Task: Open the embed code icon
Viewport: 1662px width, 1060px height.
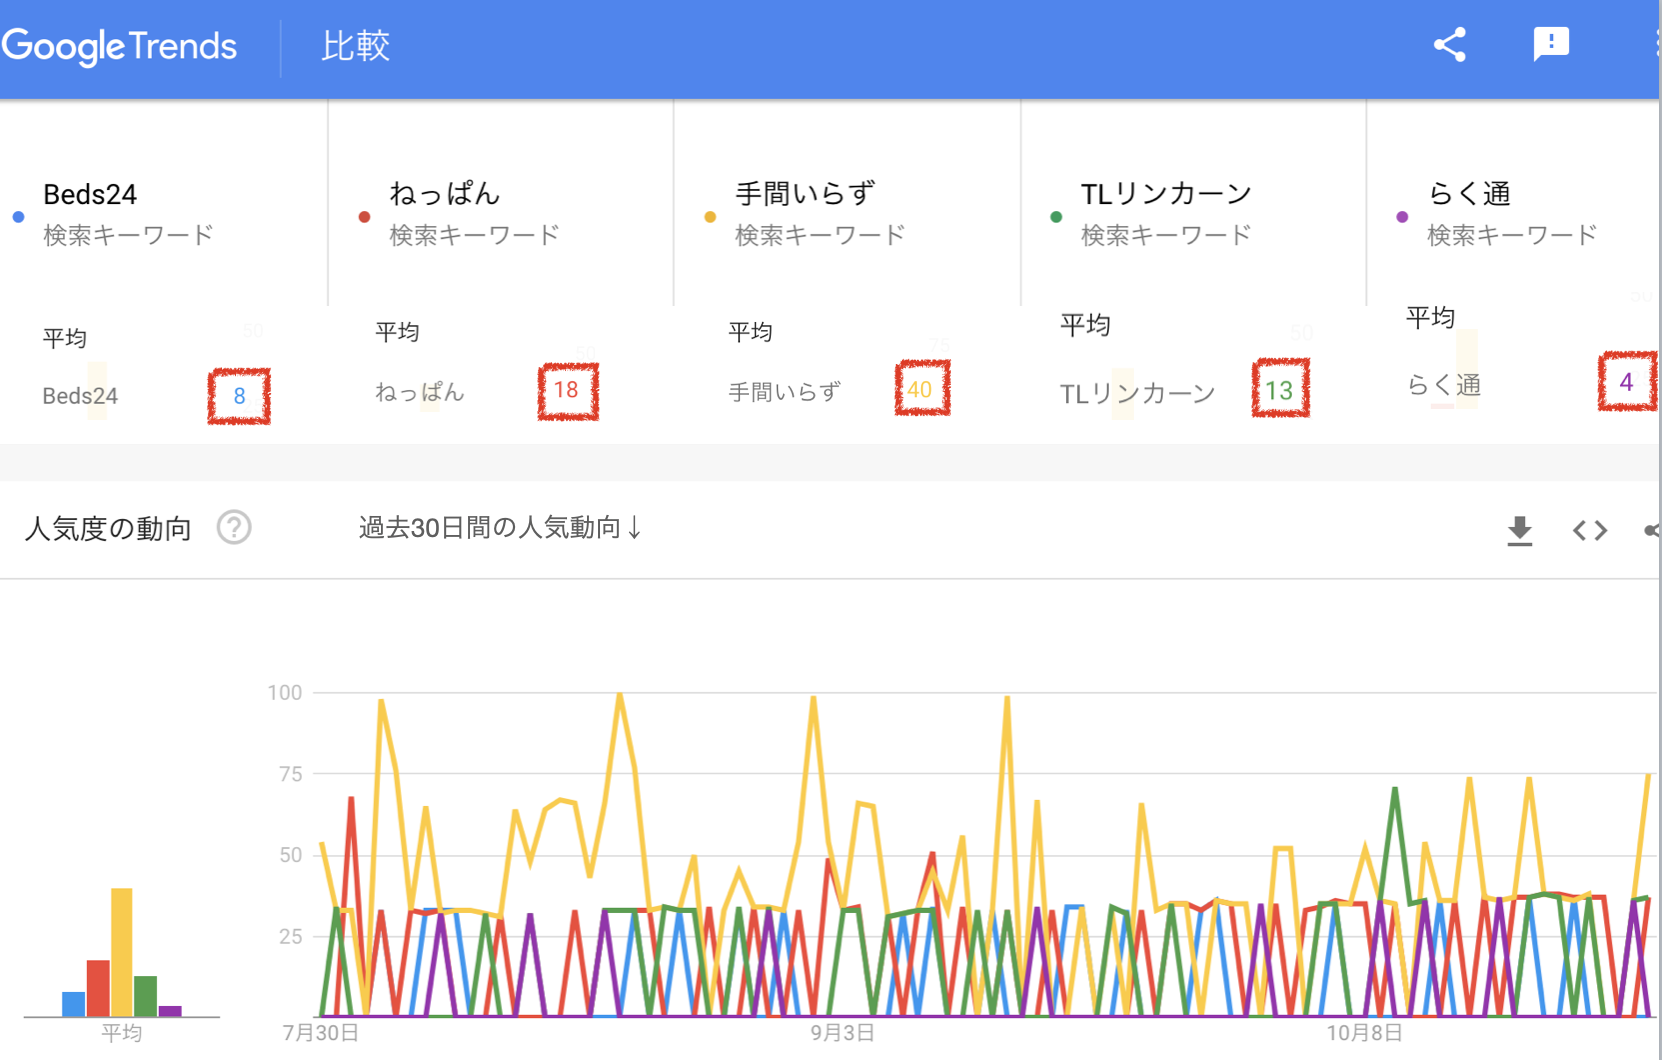Action: [x=1589, y=530]
